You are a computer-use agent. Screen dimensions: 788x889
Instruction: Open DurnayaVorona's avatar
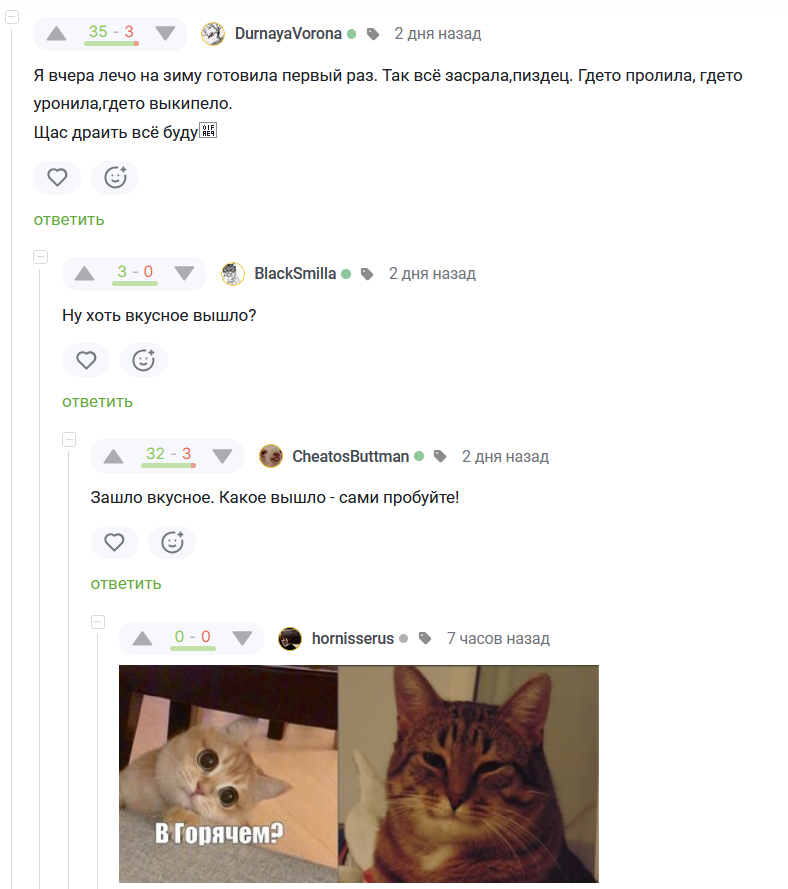click(x=212, y=34)
